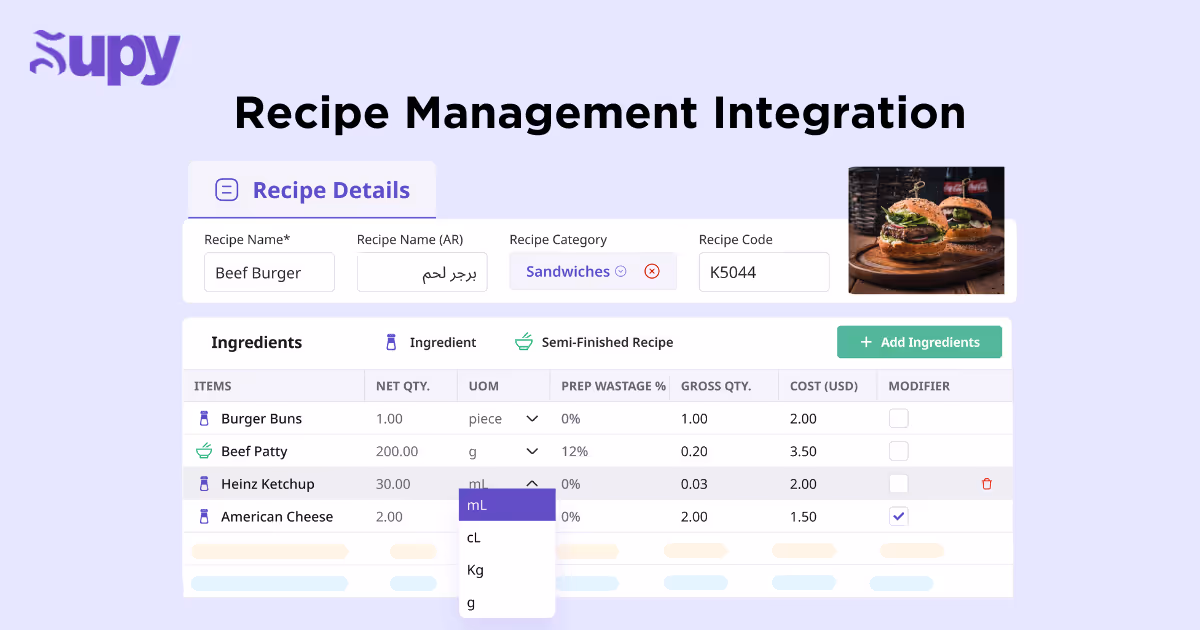The width and height of the screenshot is (1200, 630).
Task: Delete the Heinz Ketchup row via trash icon
Action: pos(986,483)
